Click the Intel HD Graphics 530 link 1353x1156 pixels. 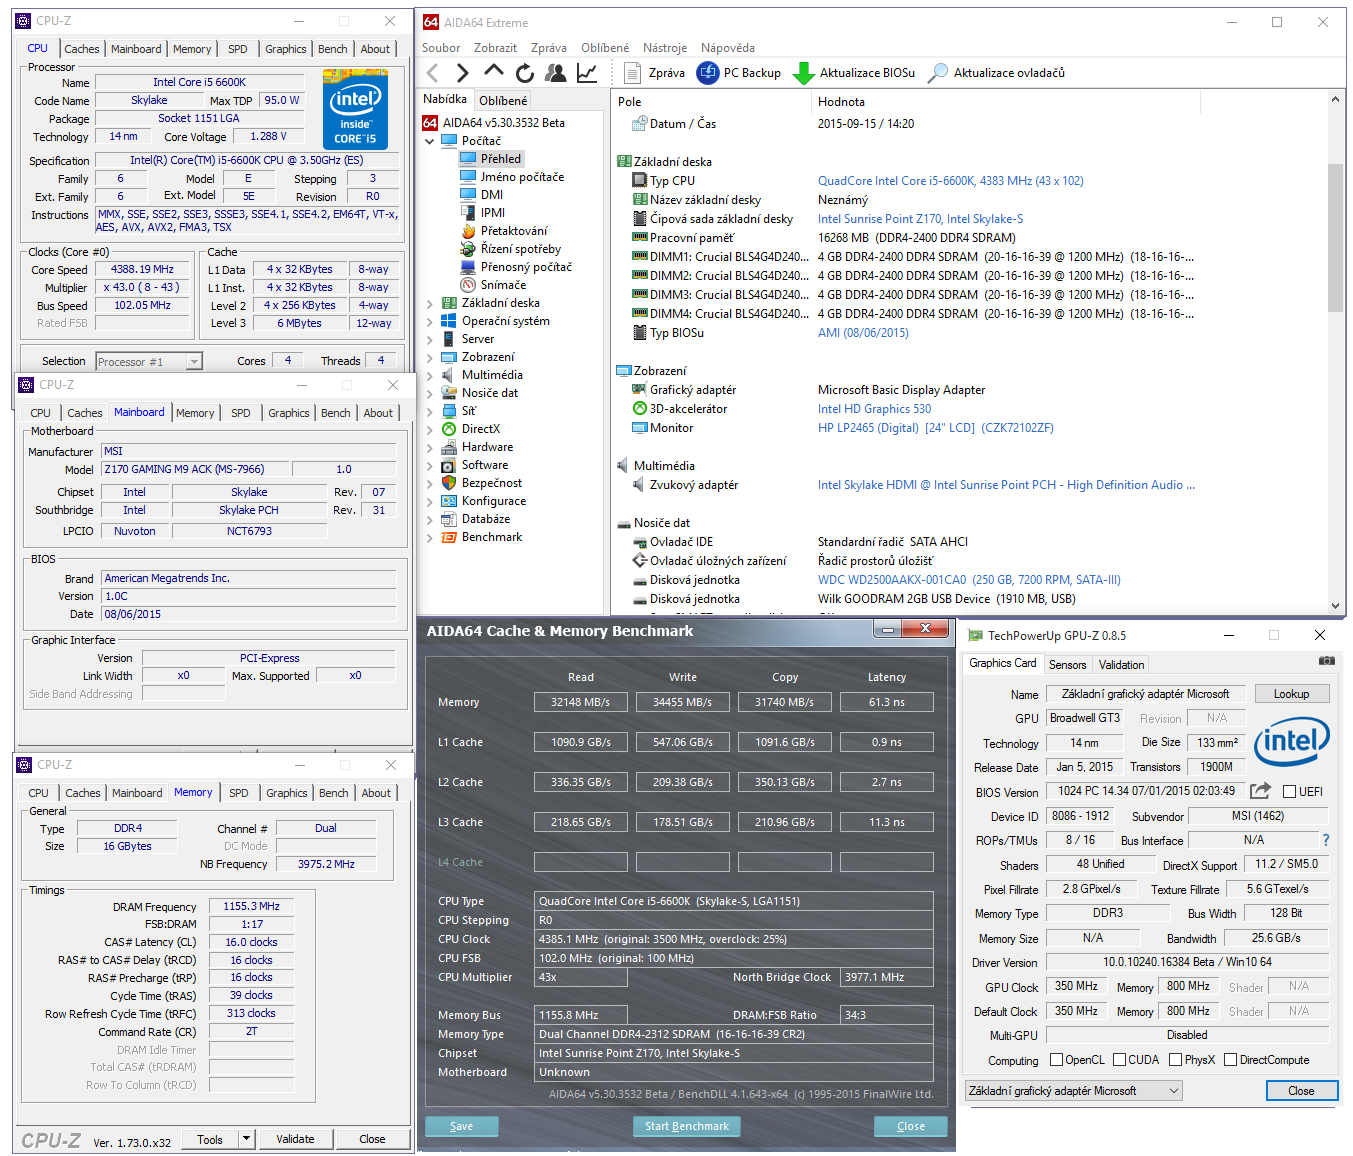(874, 409)
